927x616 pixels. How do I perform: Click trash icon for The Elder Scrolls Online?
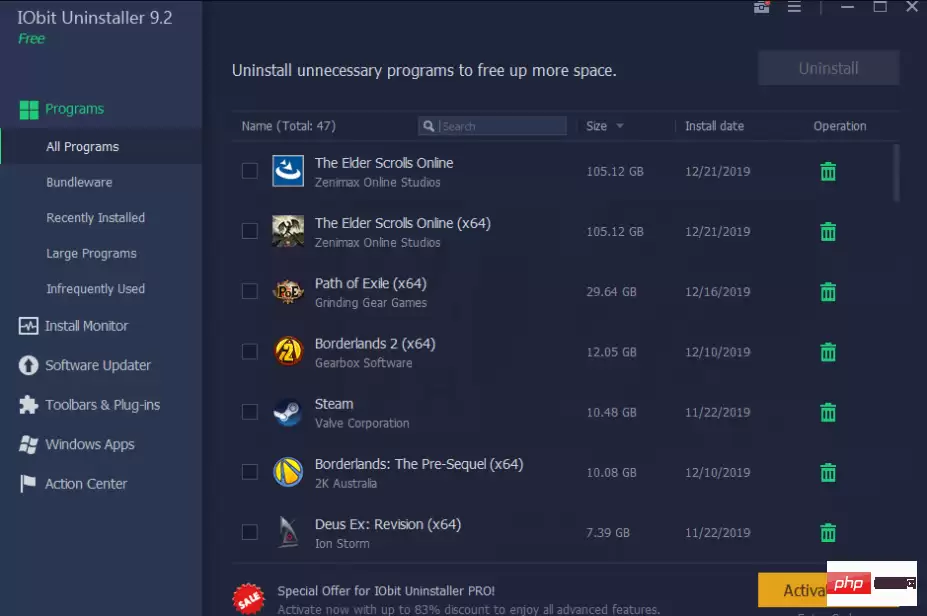(828, 171)
